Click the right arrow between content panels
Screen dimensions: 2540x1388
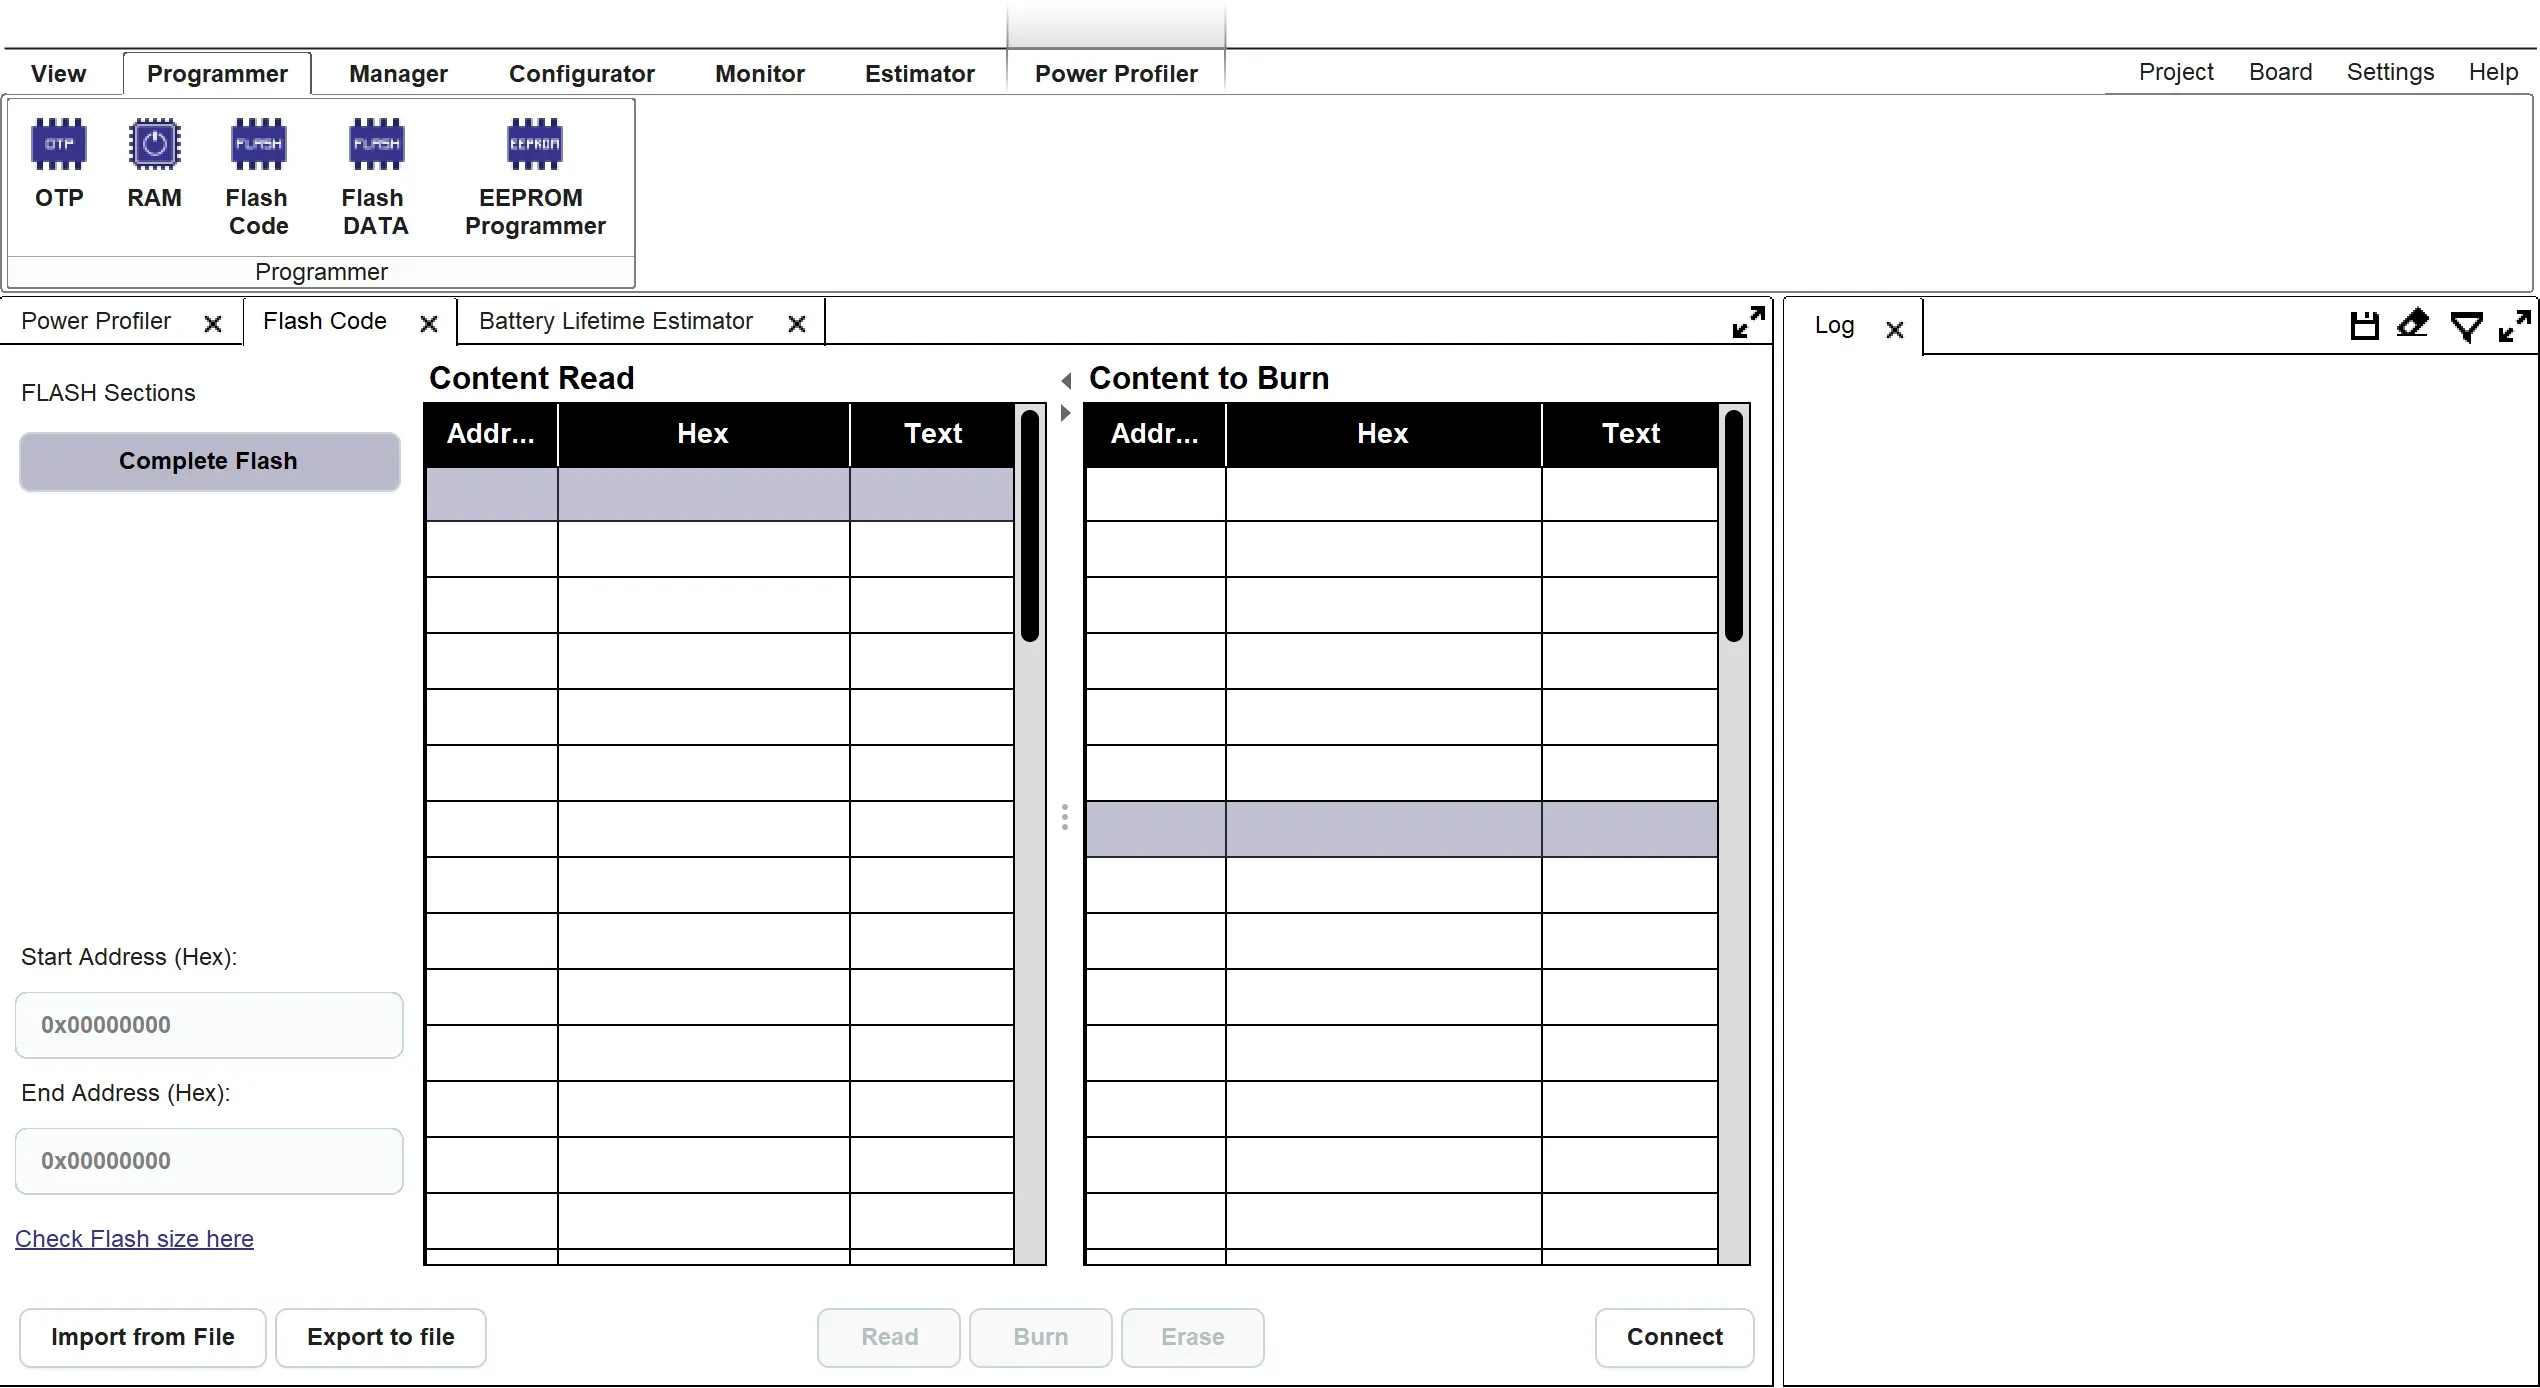point(1066,412)
